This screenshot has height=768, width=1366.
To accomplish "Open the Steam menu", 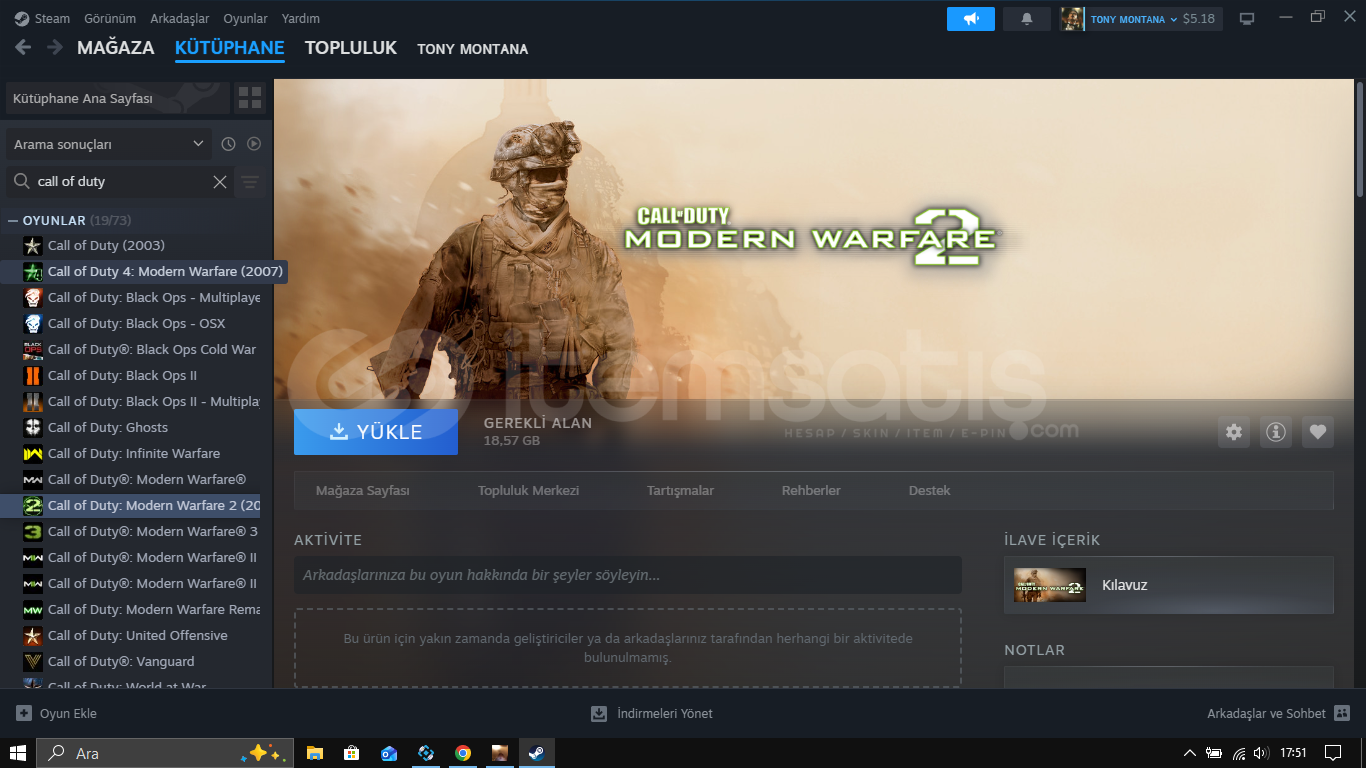I will [42, 18].
